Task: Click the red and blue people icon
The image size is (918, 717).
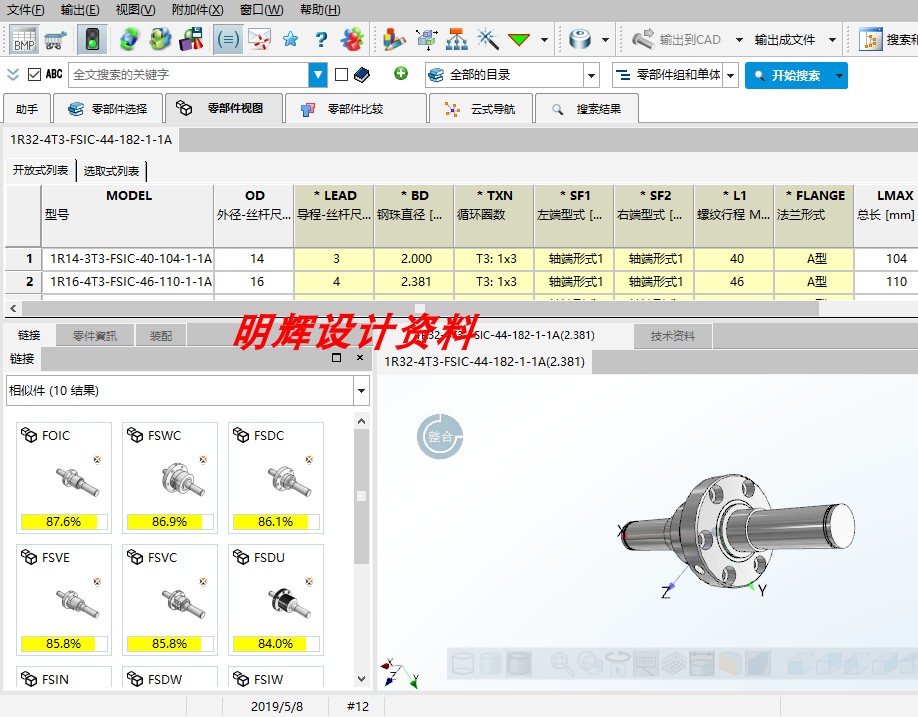Action: coord(352,40)
